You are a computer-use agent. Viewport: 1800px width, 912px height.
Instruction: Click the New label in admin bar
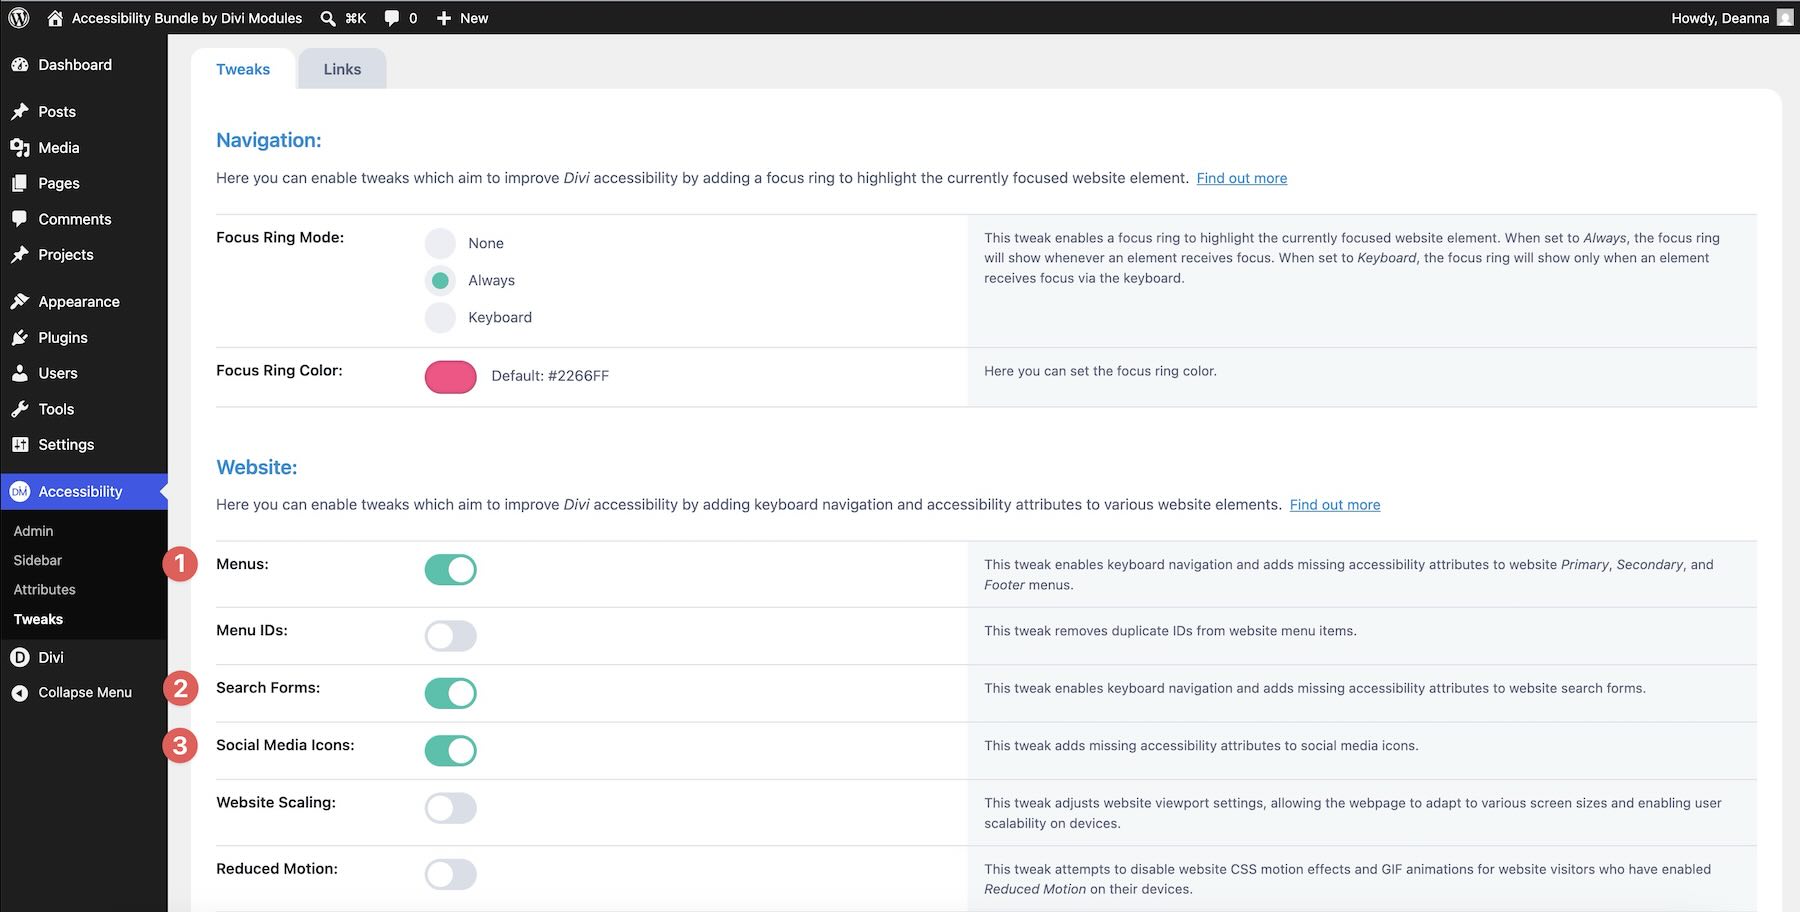[474, 18]
